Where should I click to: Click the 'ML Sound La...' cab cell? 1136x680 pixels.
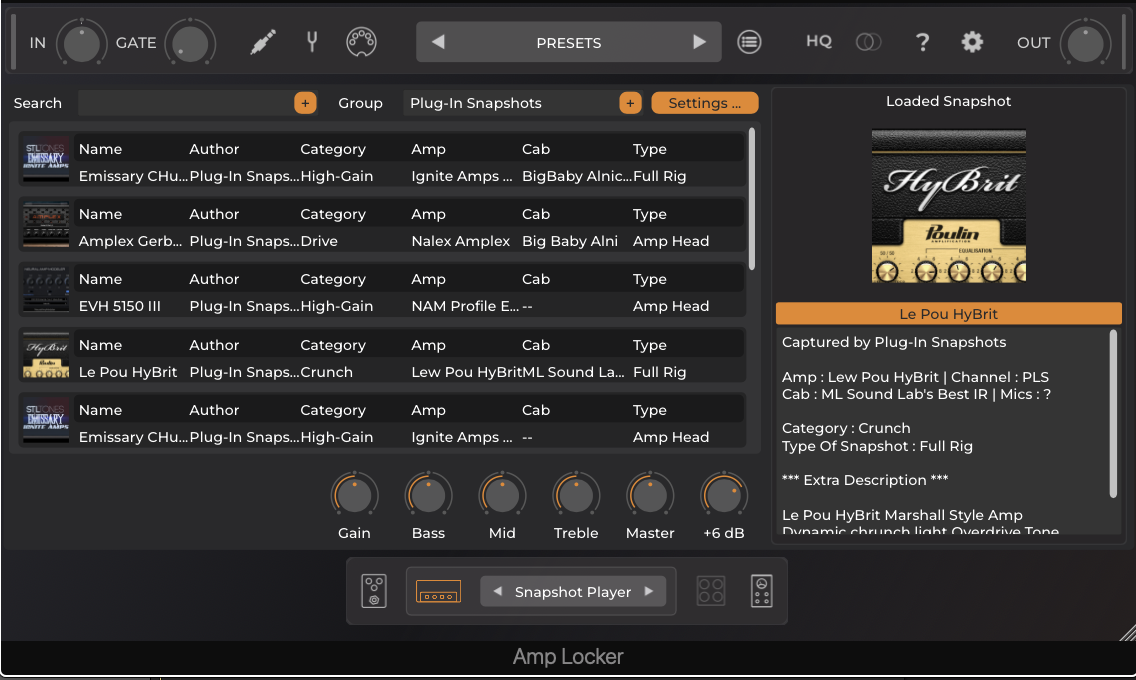574,372
